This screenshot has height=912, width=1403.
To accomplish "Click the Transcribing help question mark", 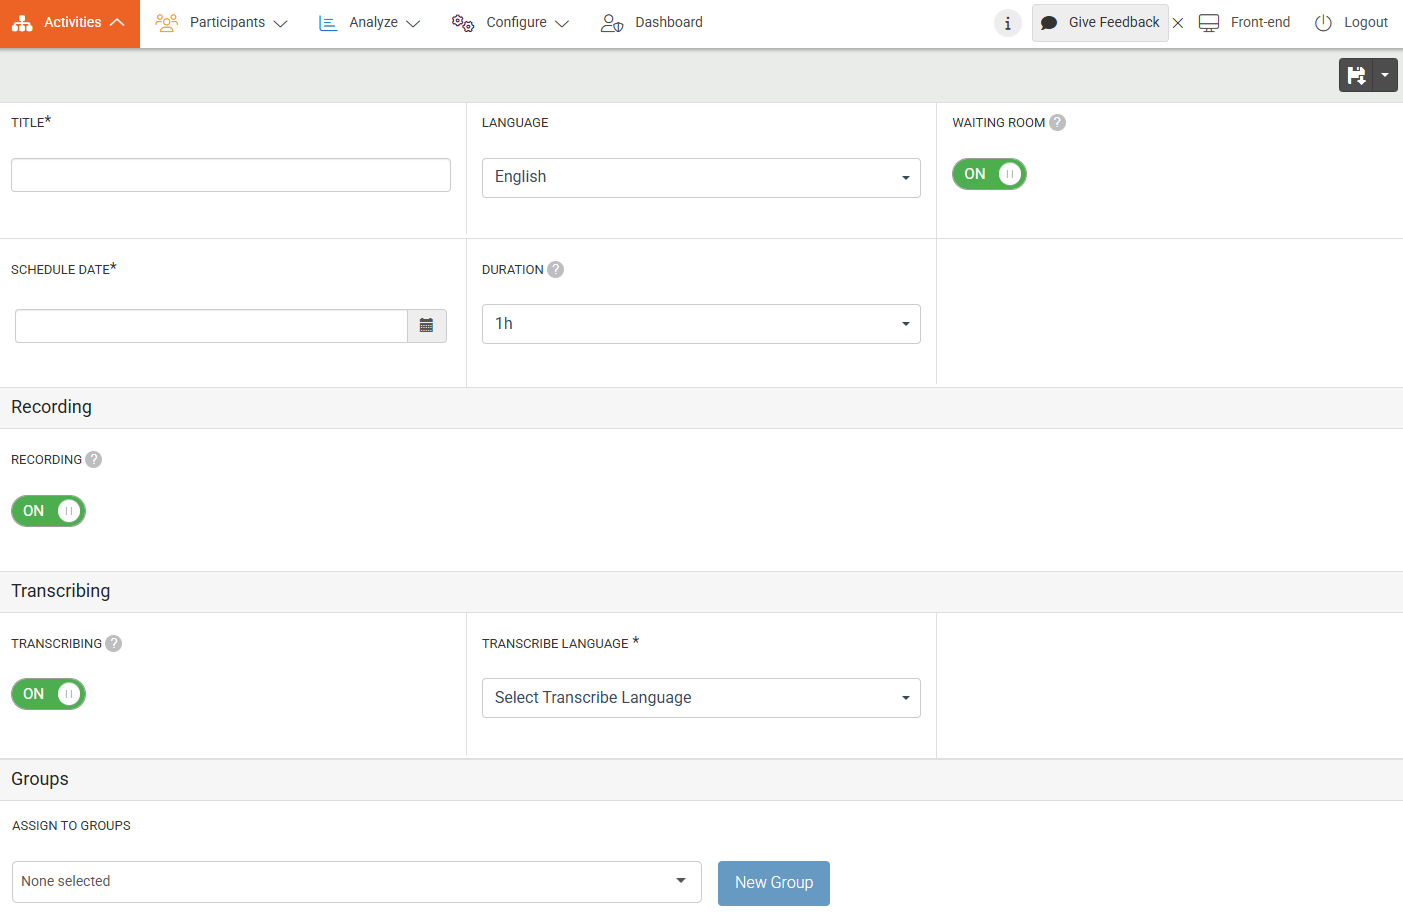I will 114,644.
